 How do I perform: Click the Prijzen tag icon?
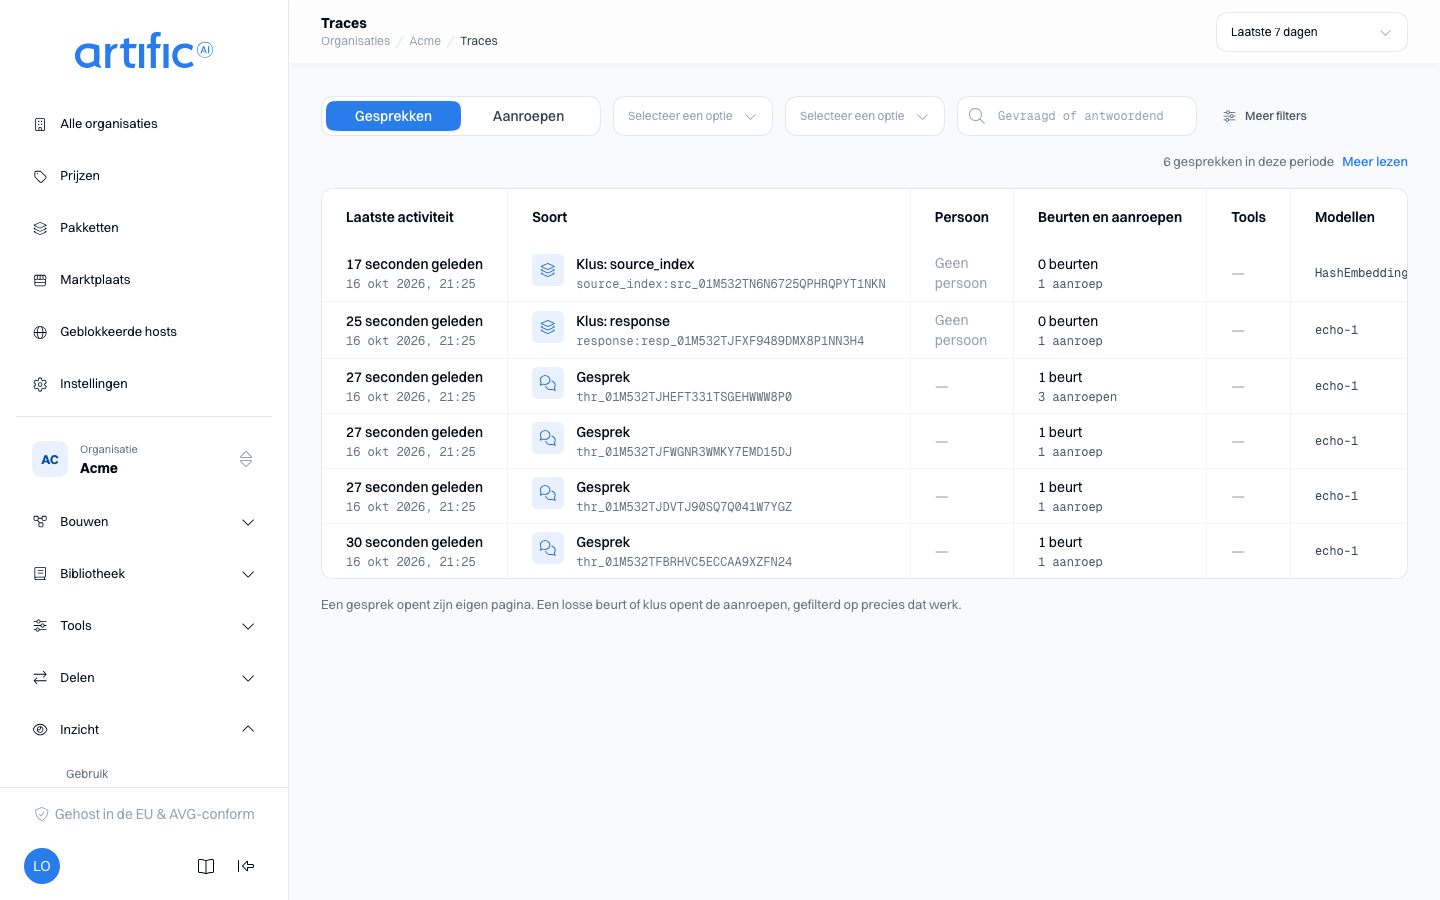40,176
